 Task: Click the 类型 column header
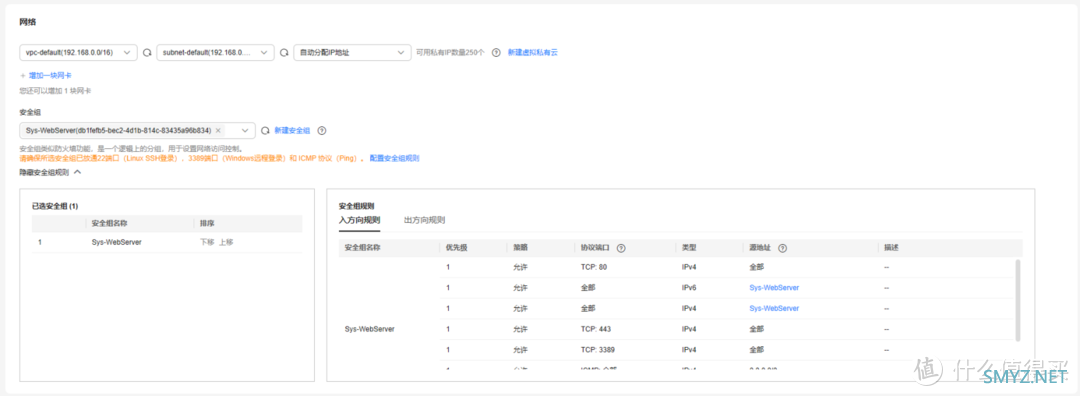point(689,248)
